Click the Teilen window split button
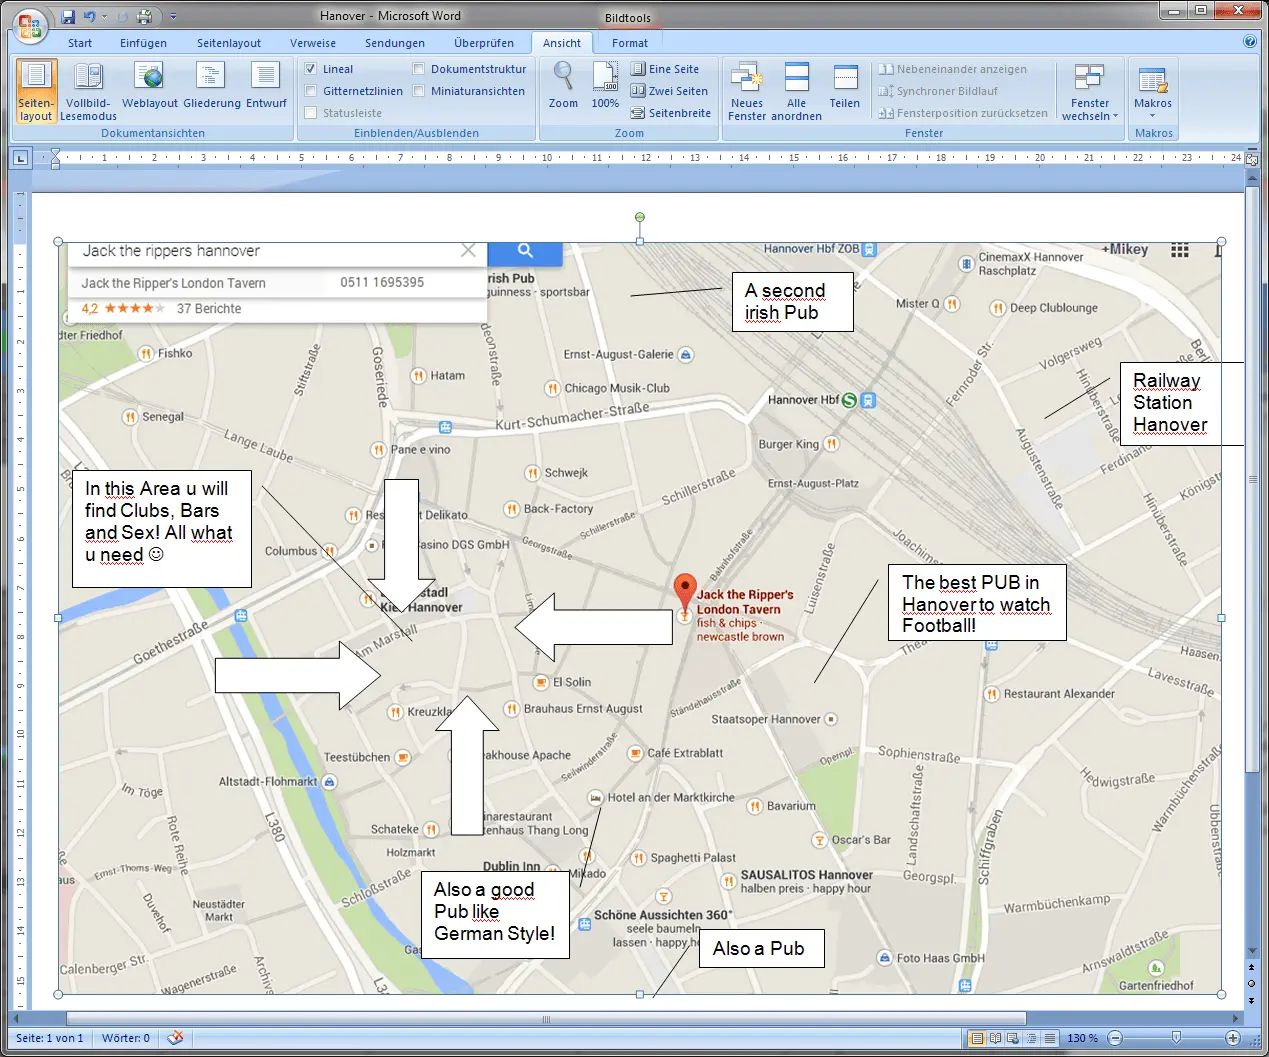This screenshot has height=1057, width=1269. click(845, 85)
